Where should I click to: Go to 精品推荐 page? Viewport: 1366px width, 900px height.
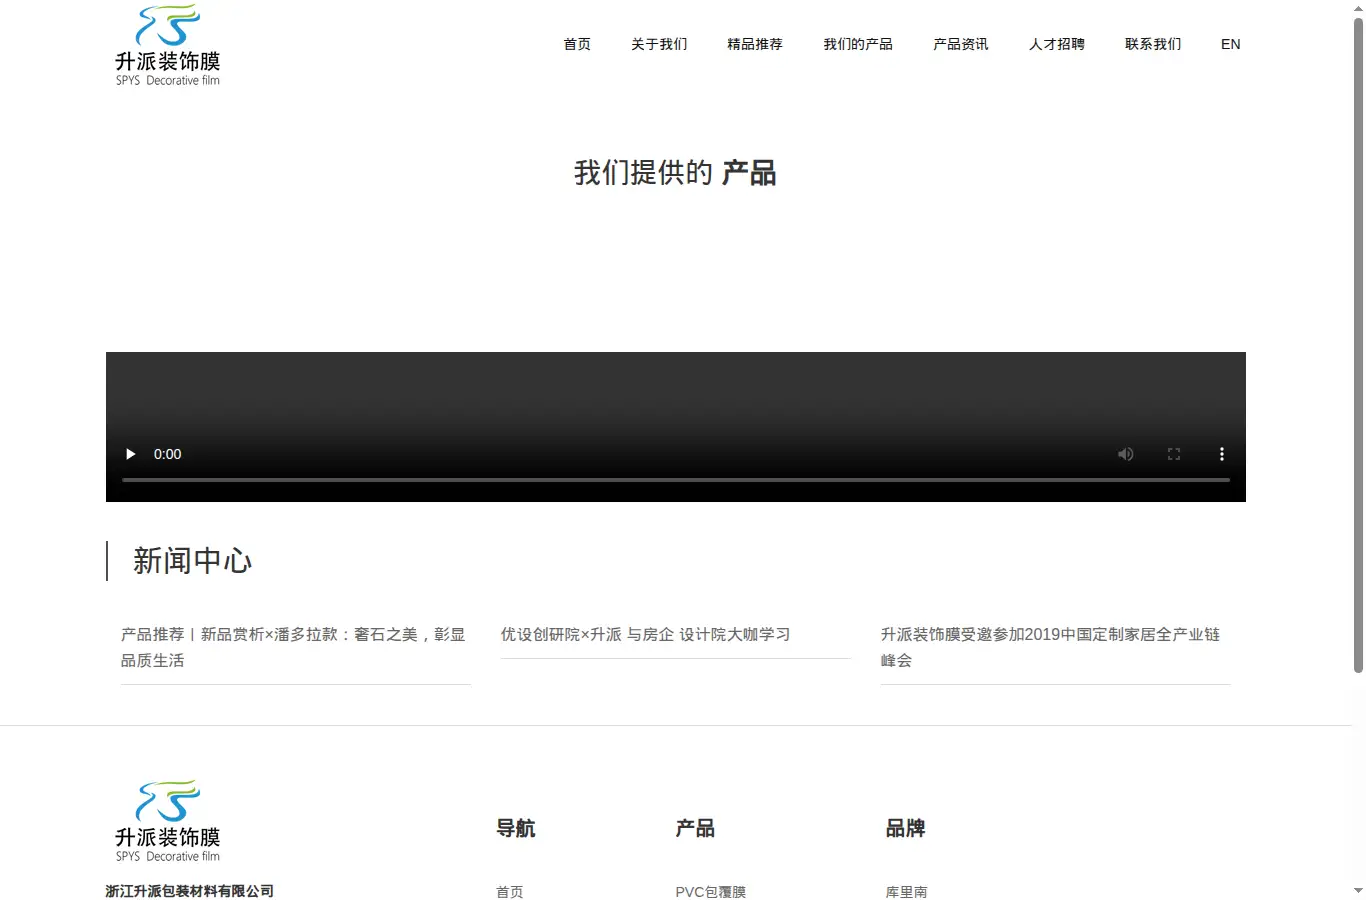point(755,44)
